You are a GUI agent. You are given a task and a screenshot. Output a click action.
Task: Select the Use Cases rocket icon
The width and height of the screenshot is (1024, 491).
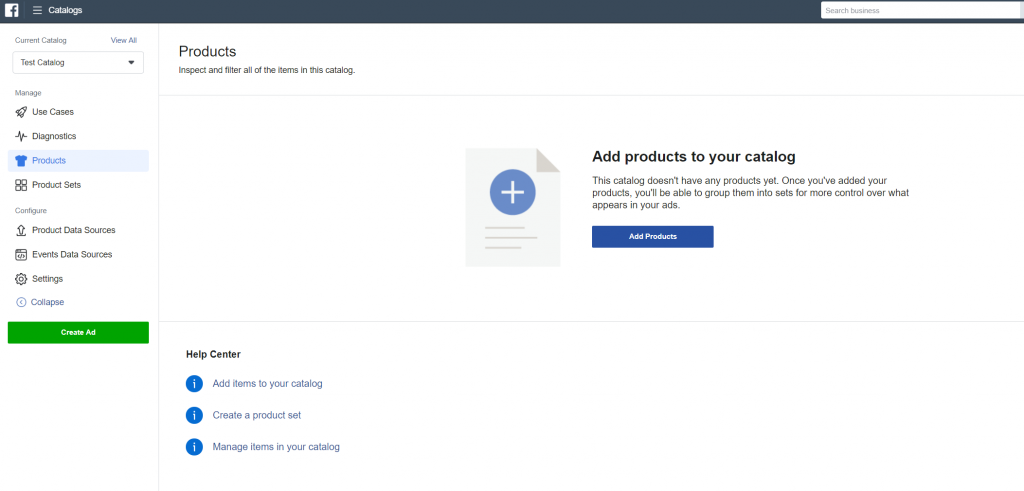pos(21,112)
